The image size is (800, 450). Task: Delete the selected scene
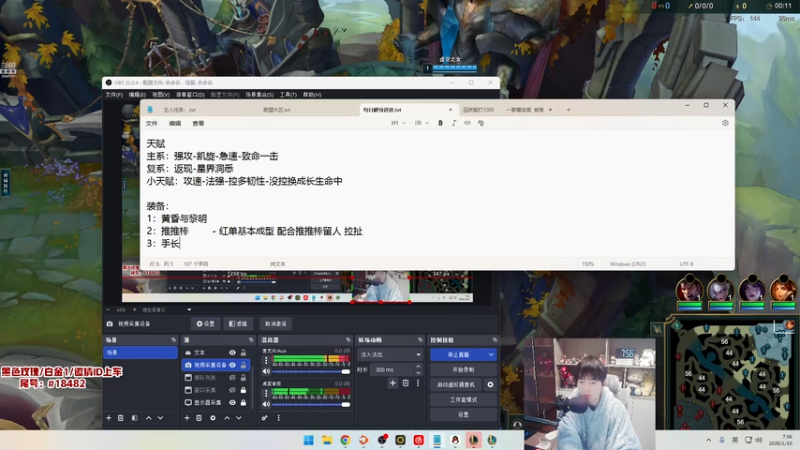121,418
